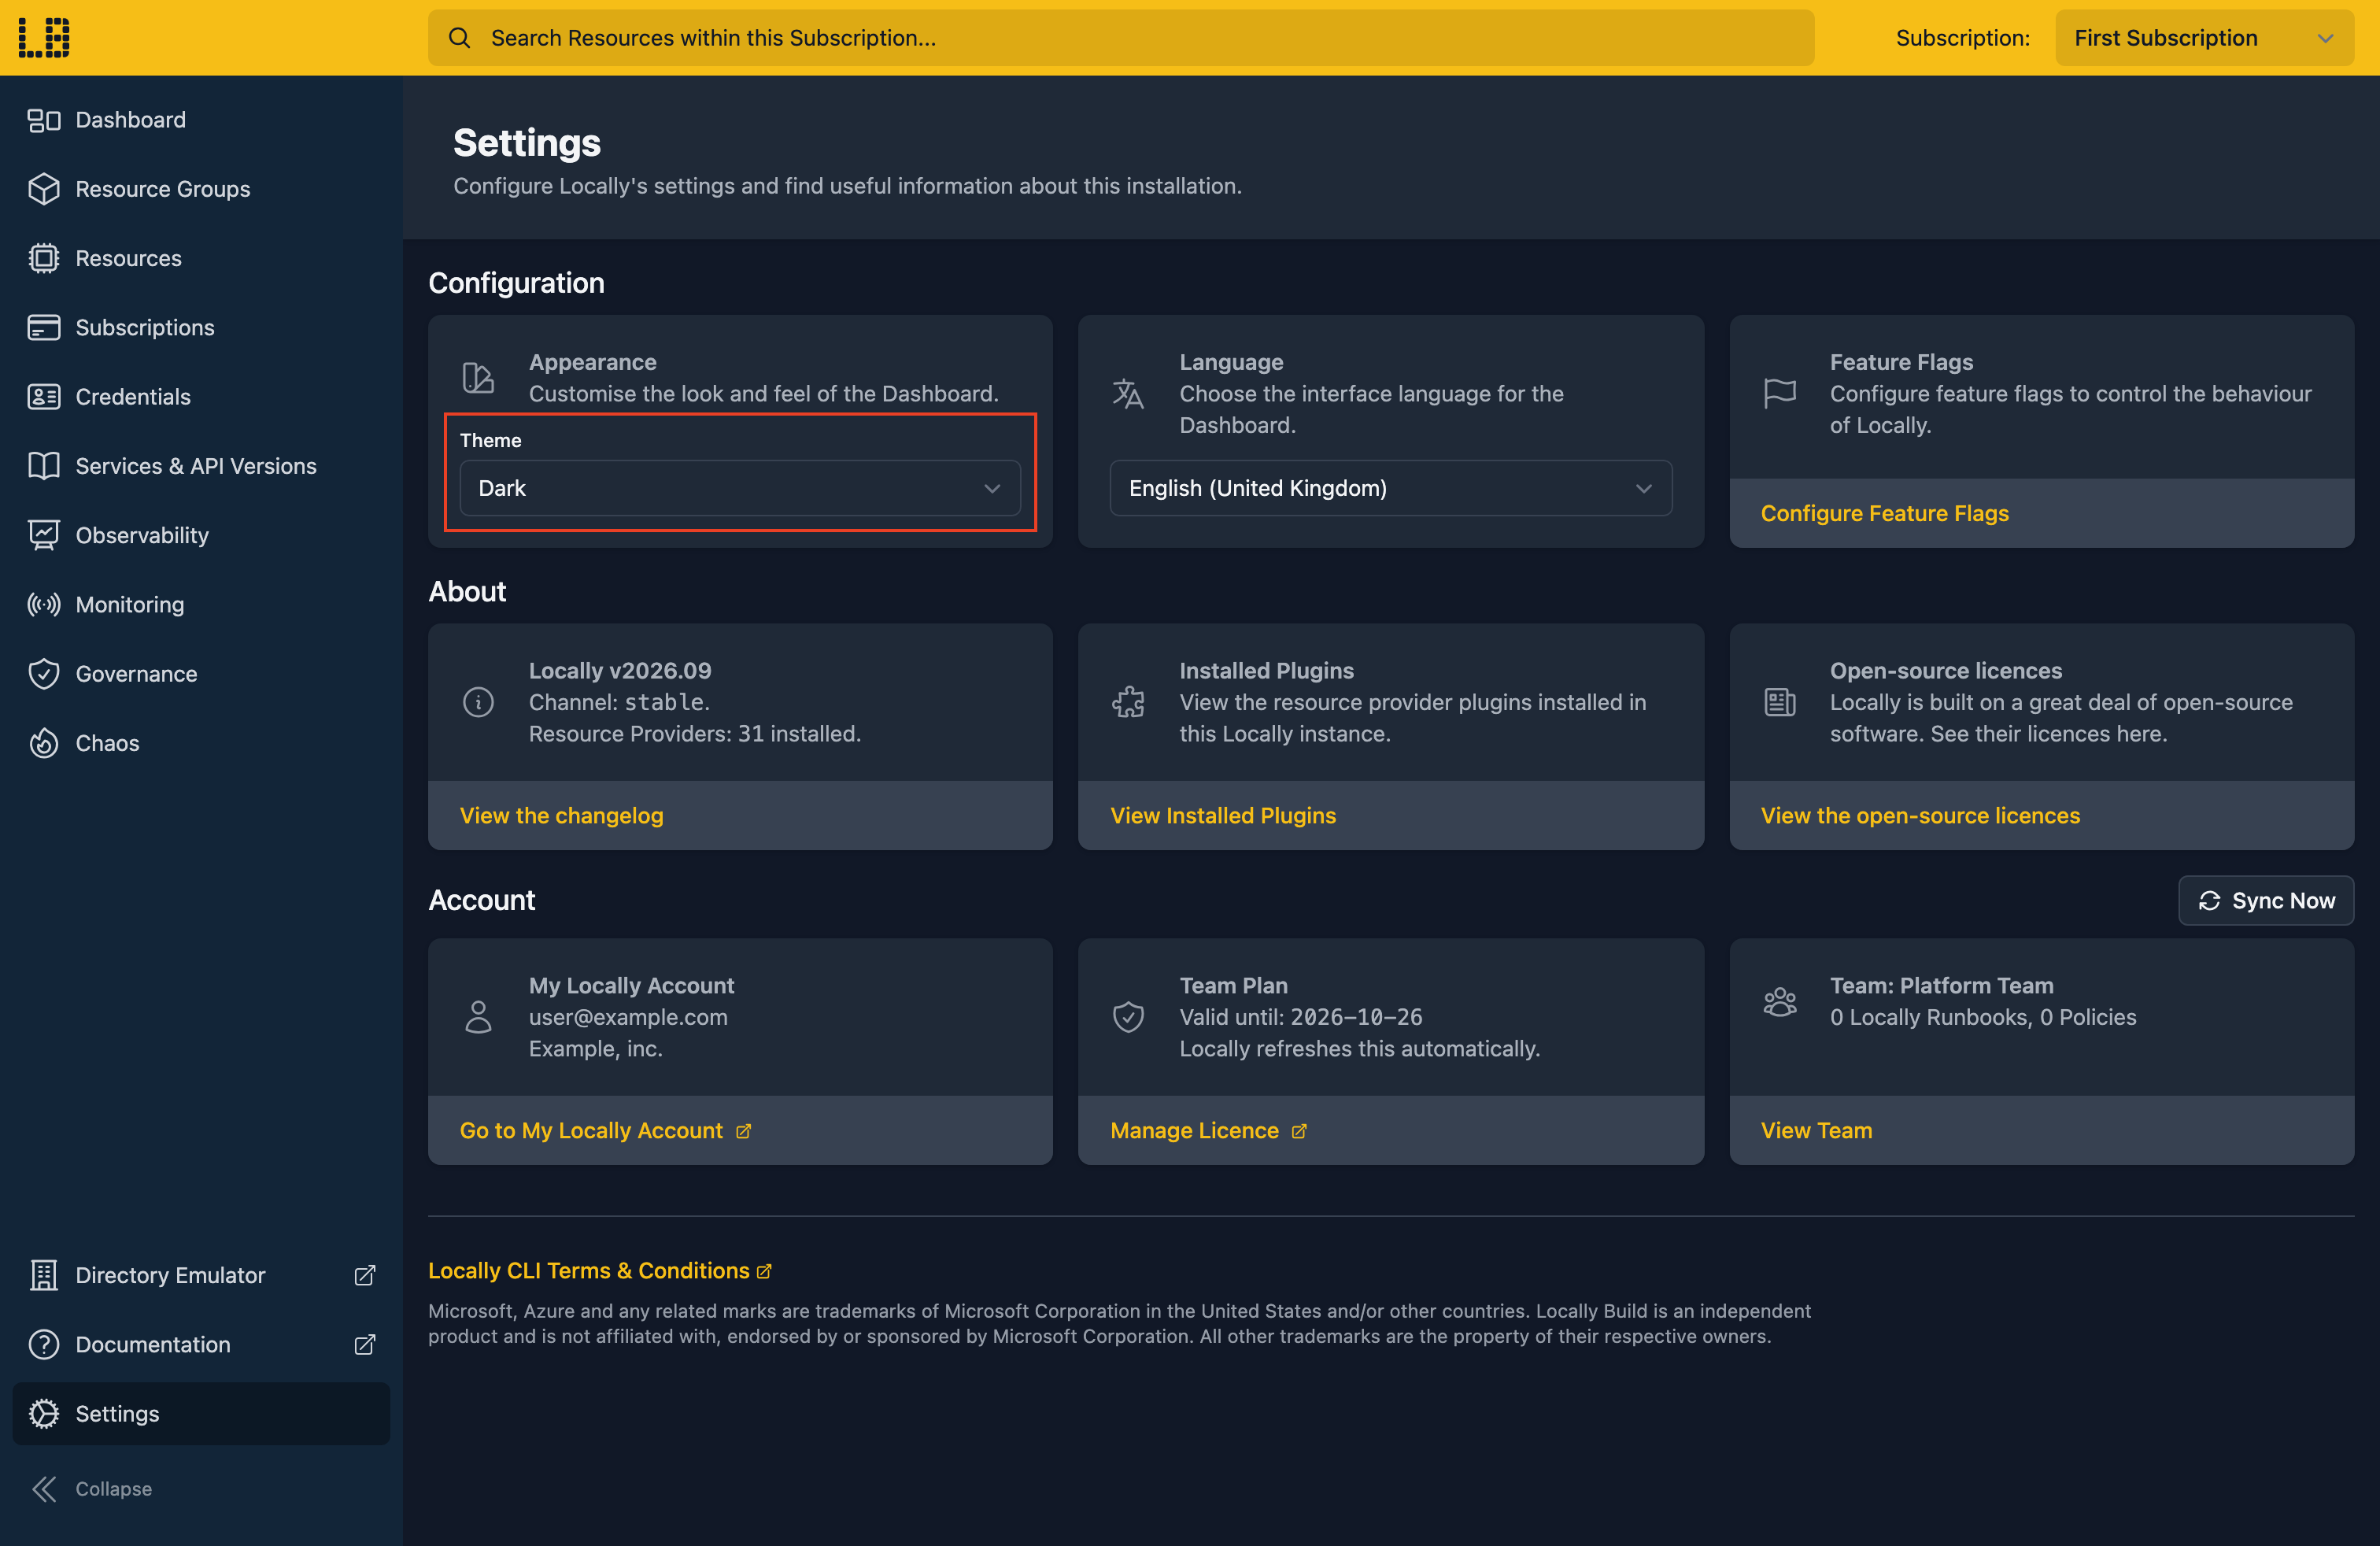Click the Installed Plugins puzzle icon

point(1128,702)
